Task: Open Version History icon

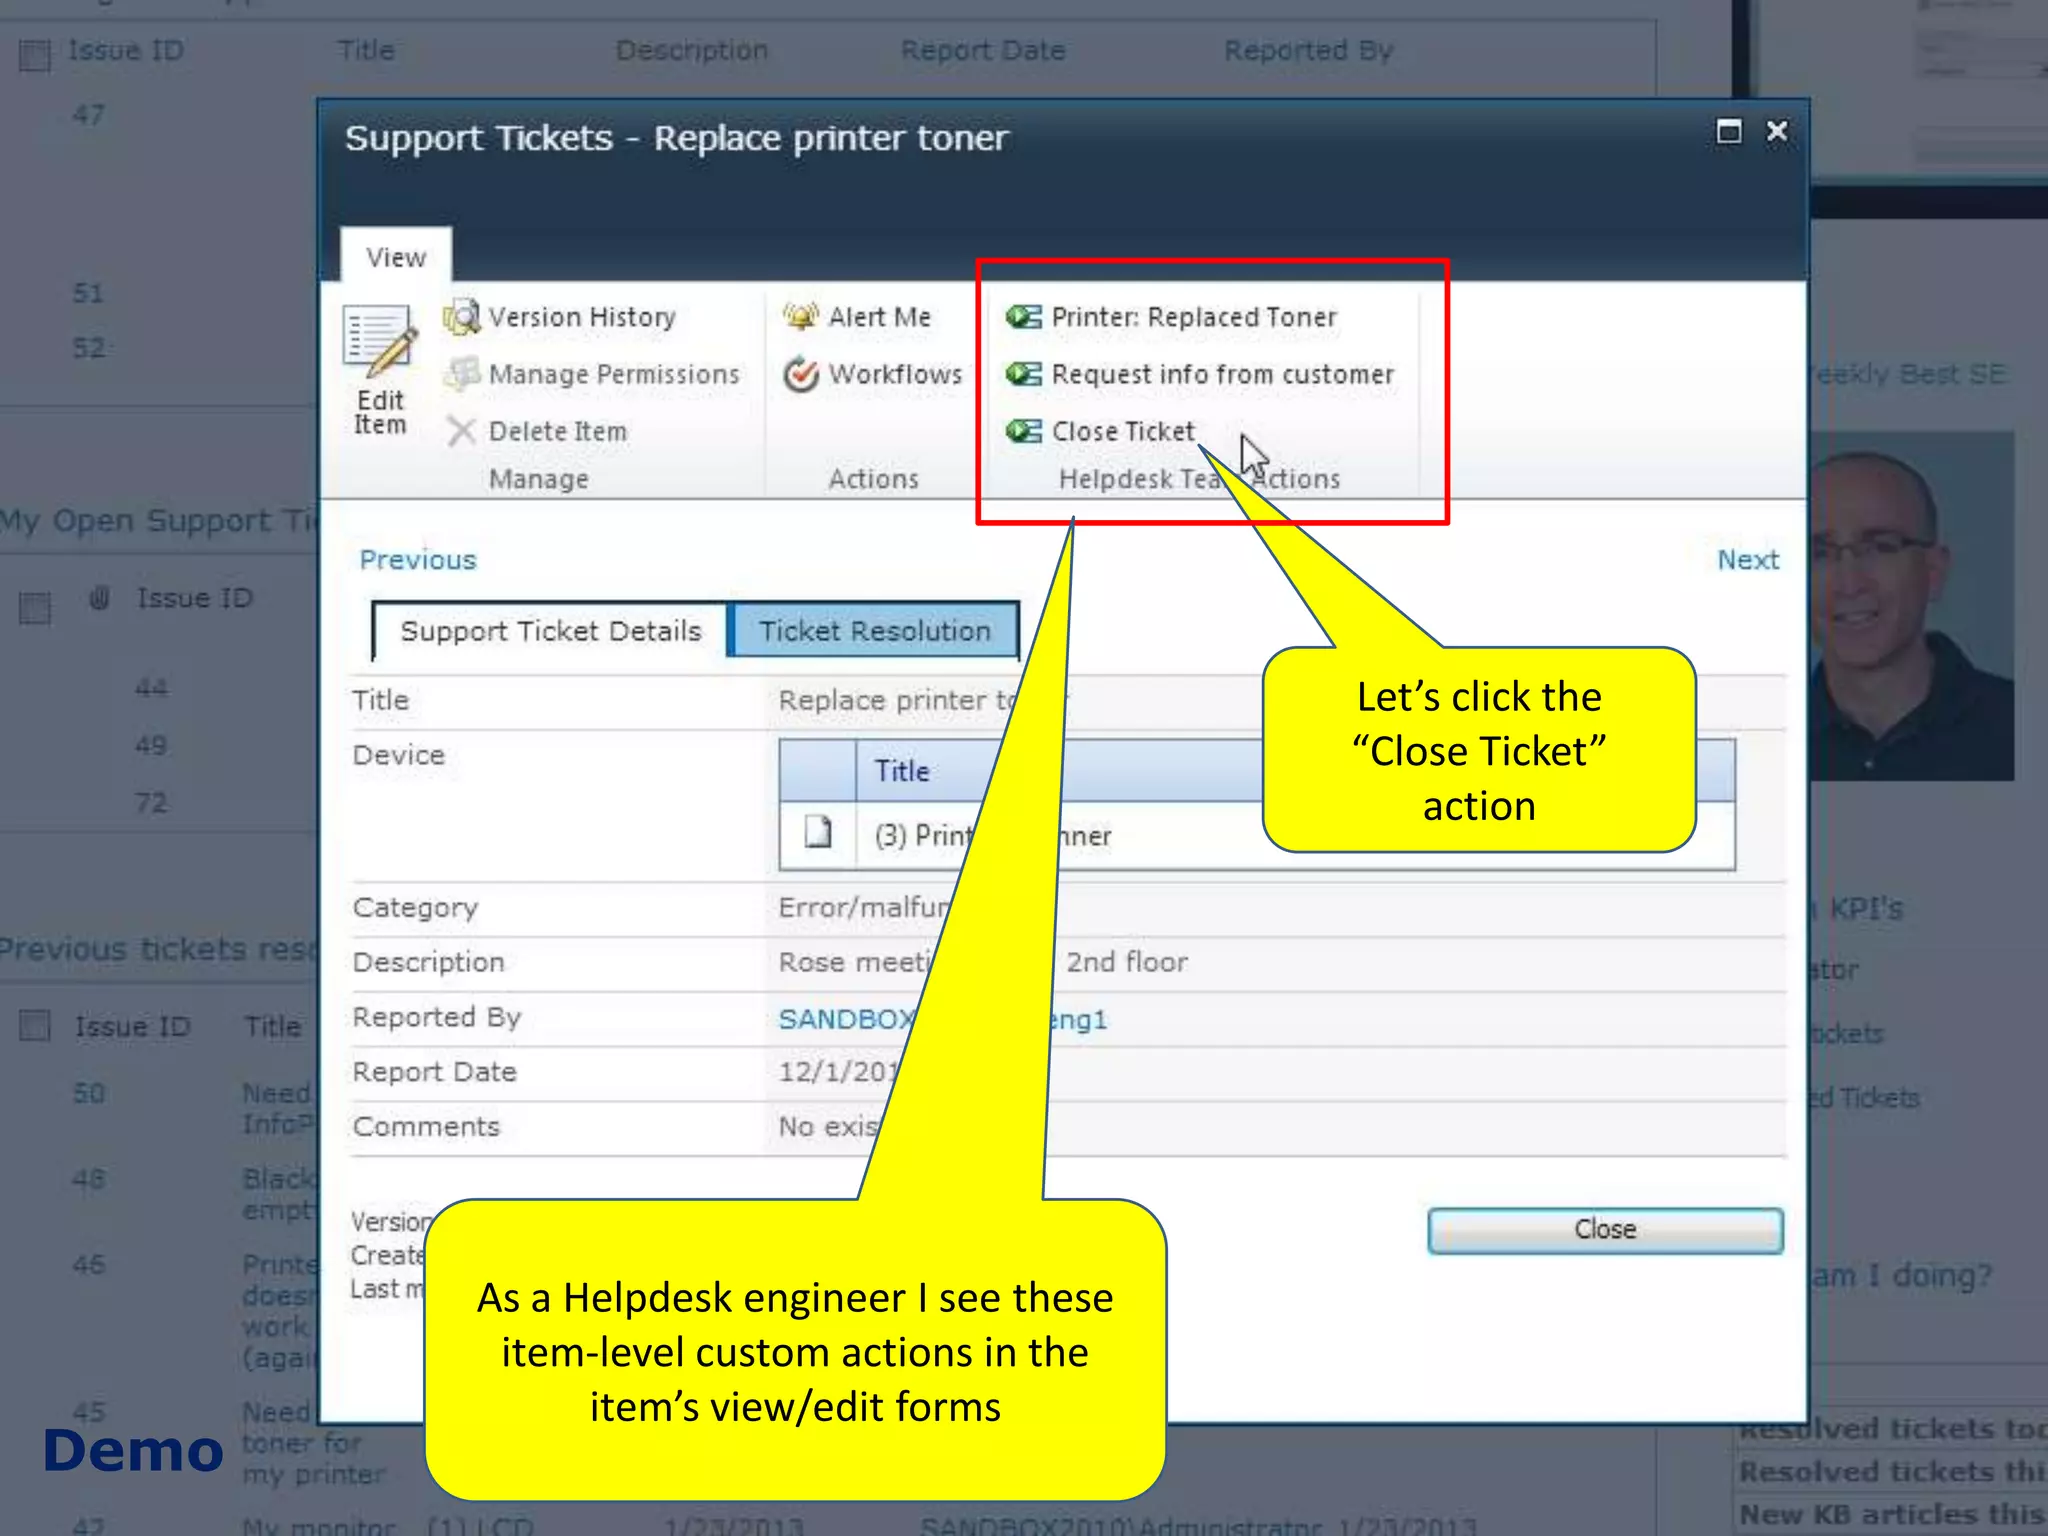Action: tap(462, 317)
